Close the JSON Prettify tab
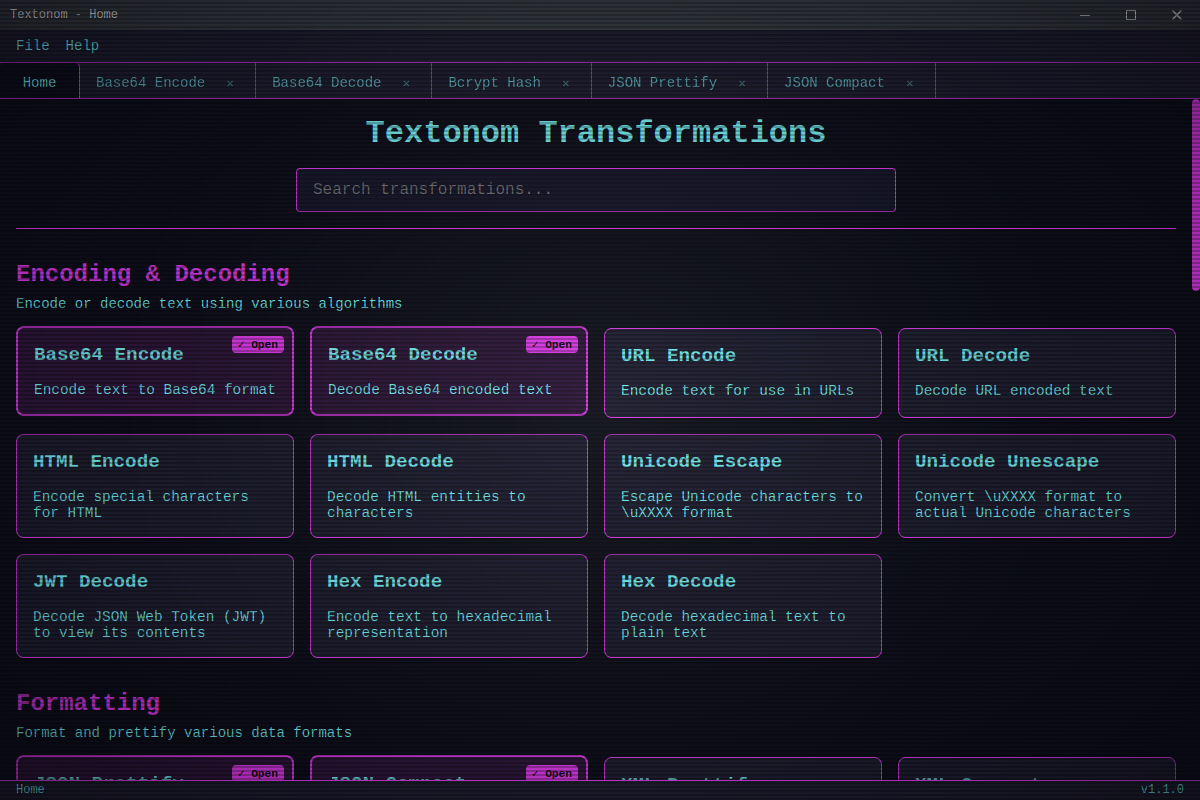 [742, 83]
